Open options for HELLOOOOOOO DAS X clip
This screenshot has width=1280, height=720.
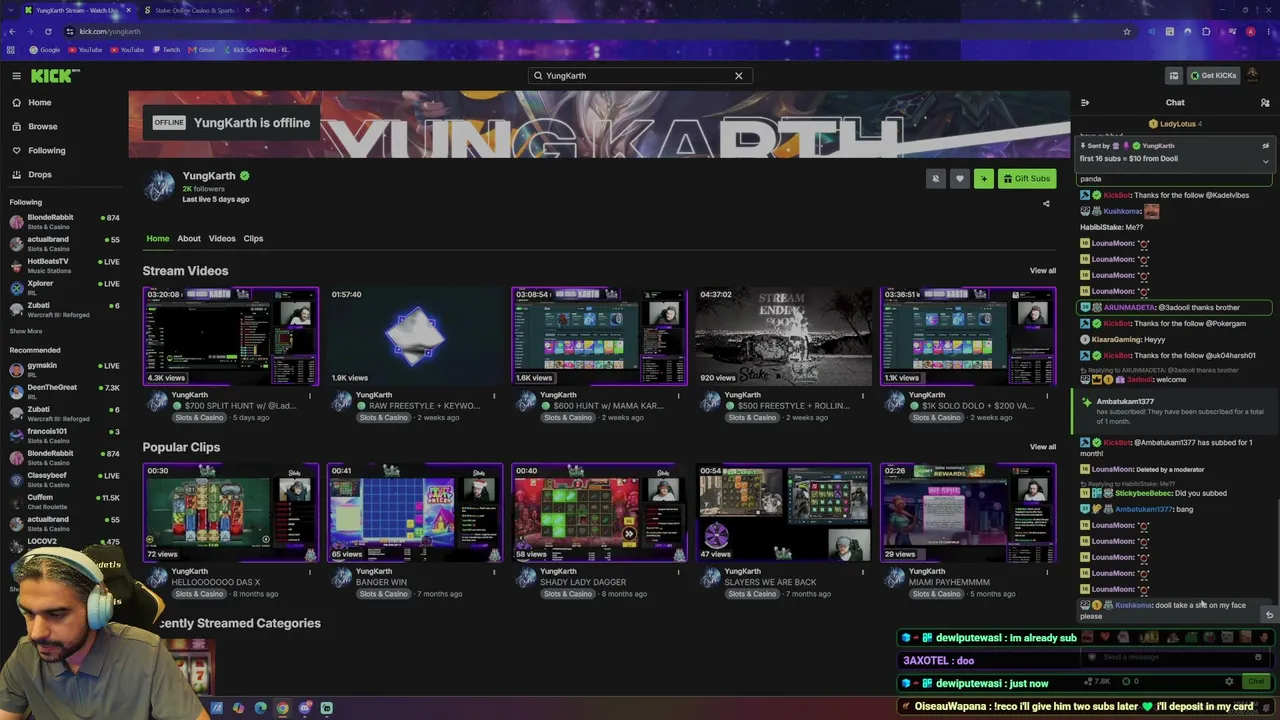click(x=310, y=572)
